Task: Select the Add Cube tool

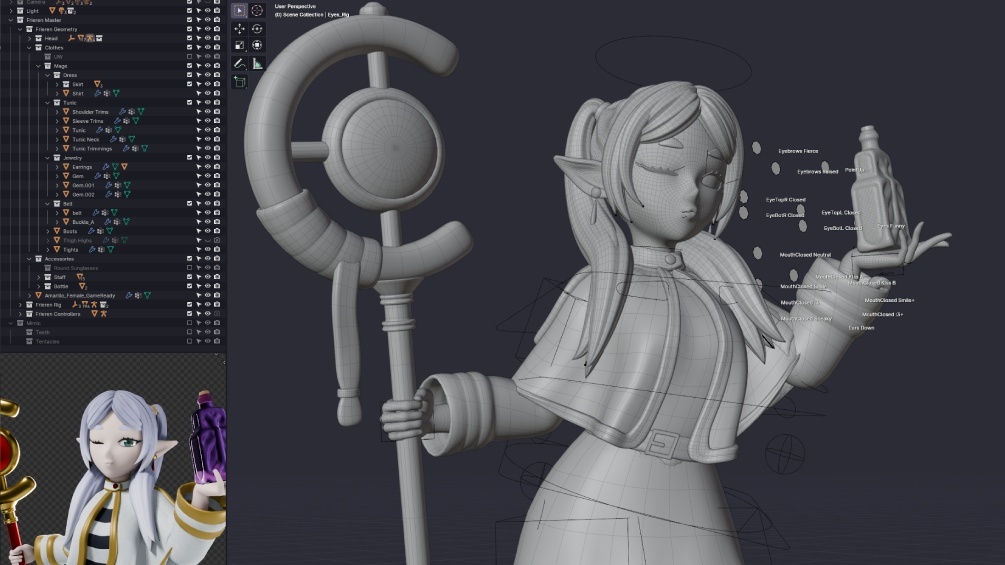Action: 240,82
